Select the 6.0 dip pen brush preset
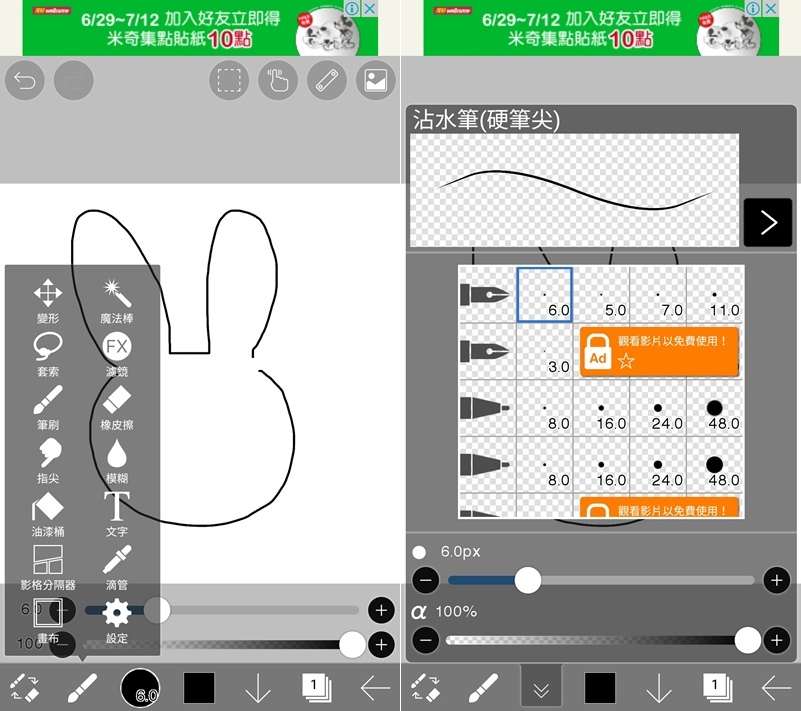This screenshot has height=711, width=801. click(545, 295)
